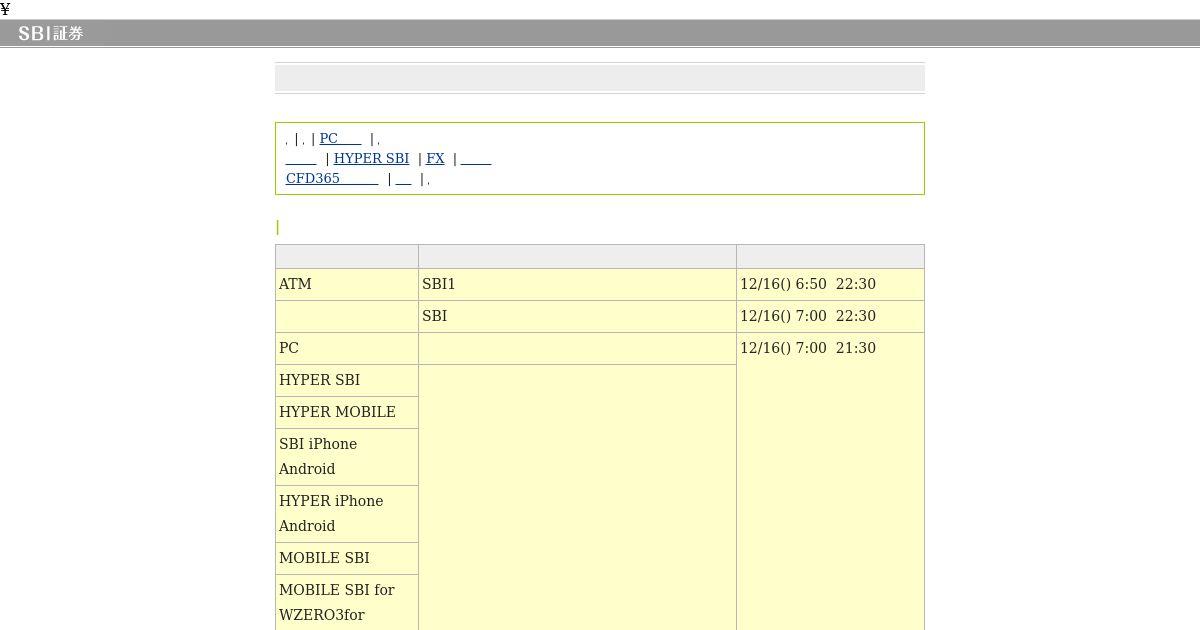Select the HYPER SBI table row label
The height and width of the screenshot is (630, 1200).
click(347, 380)
